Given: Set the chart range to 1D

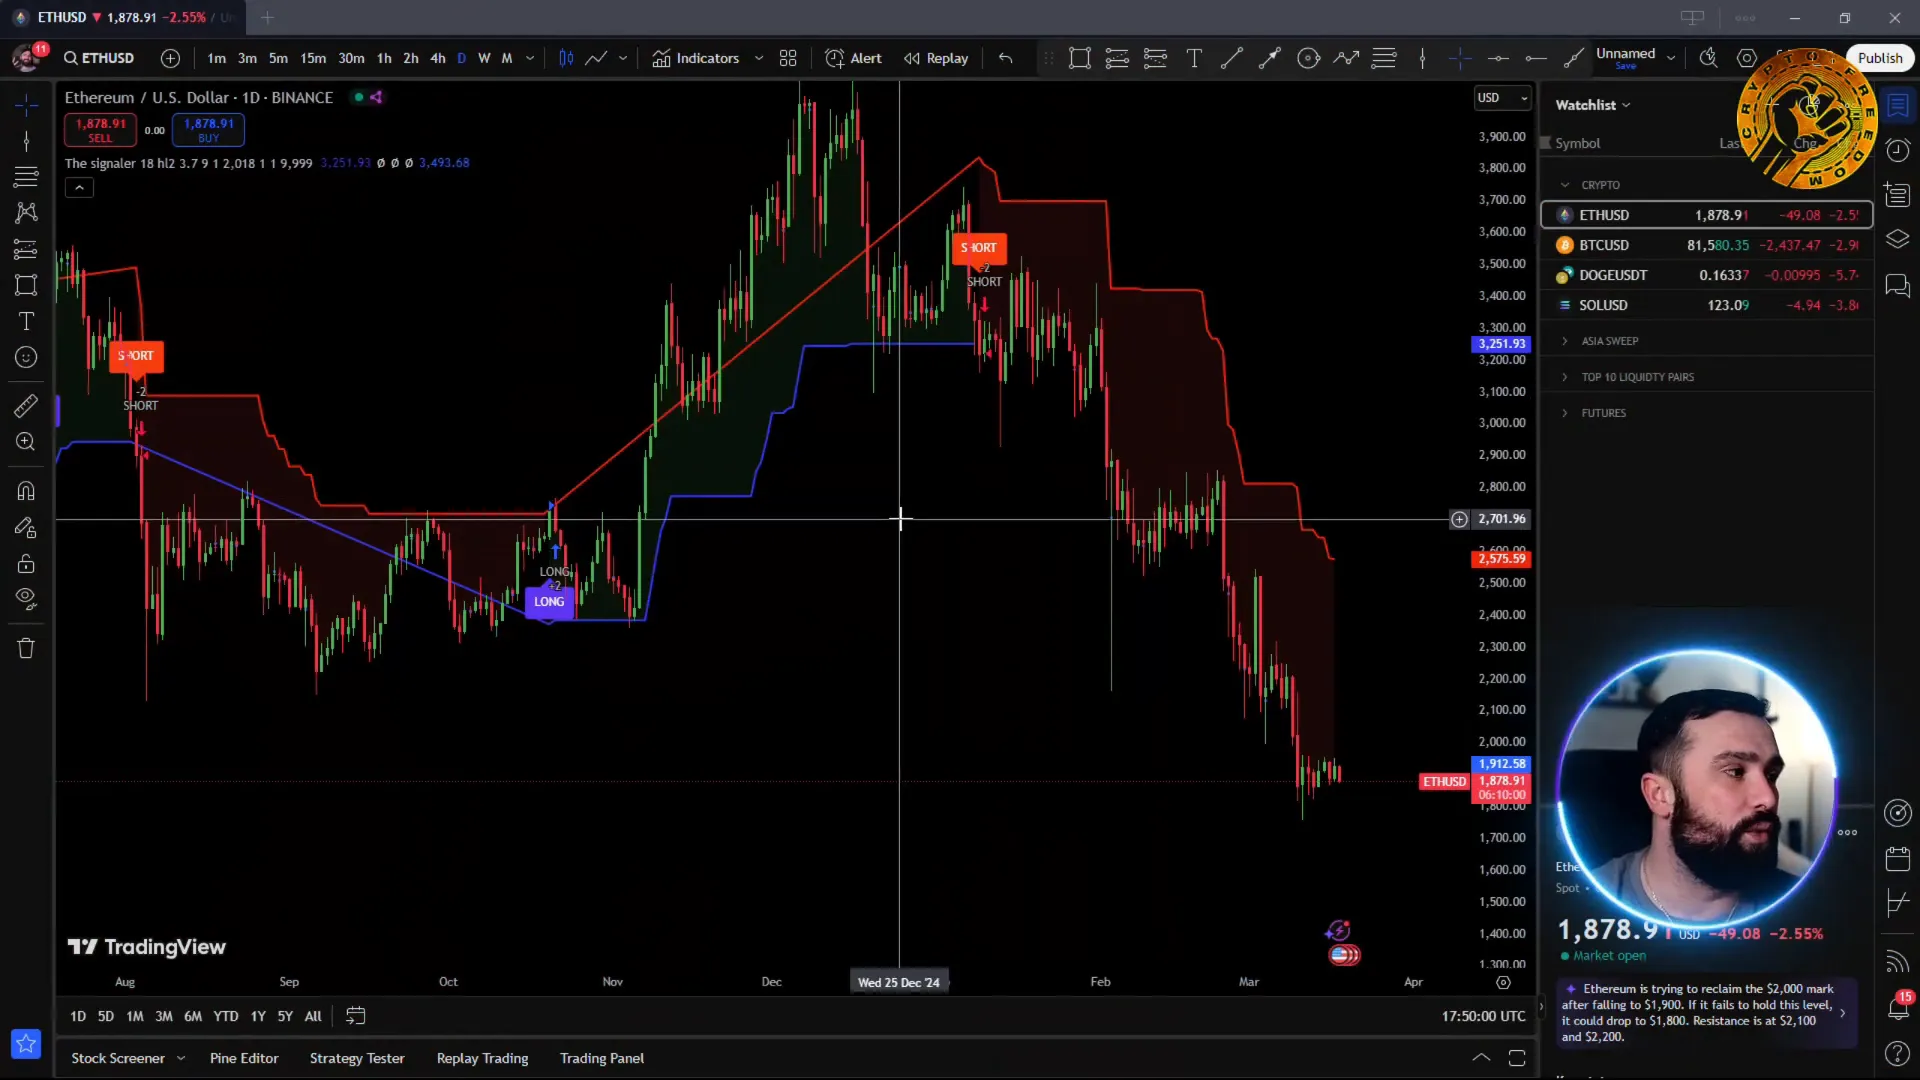Looking at the screenshot, I should click(x=78, y=1016).
